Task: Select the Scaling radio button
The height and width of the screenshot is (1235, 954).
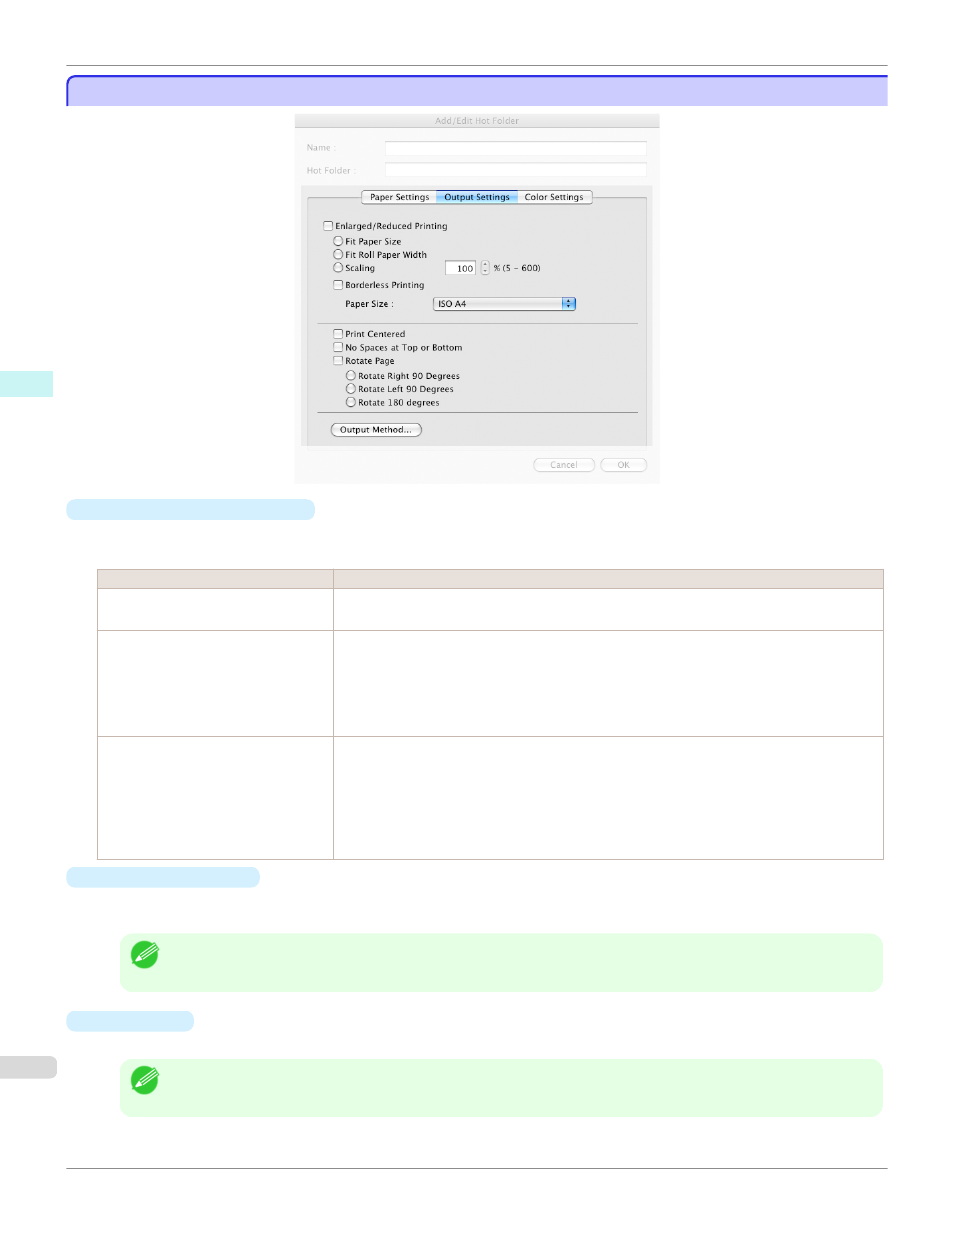Action: (338, 268)
